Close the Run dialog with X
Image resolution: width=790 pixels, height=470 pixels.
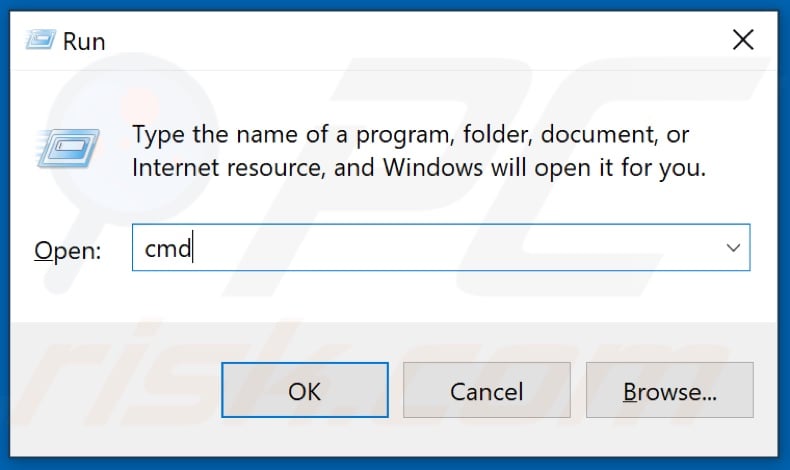743,40
